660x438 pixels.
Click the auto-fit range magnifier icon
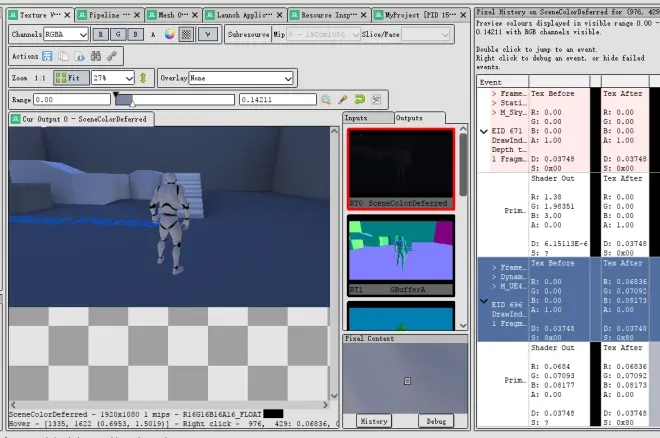click(x=326, y=100)
